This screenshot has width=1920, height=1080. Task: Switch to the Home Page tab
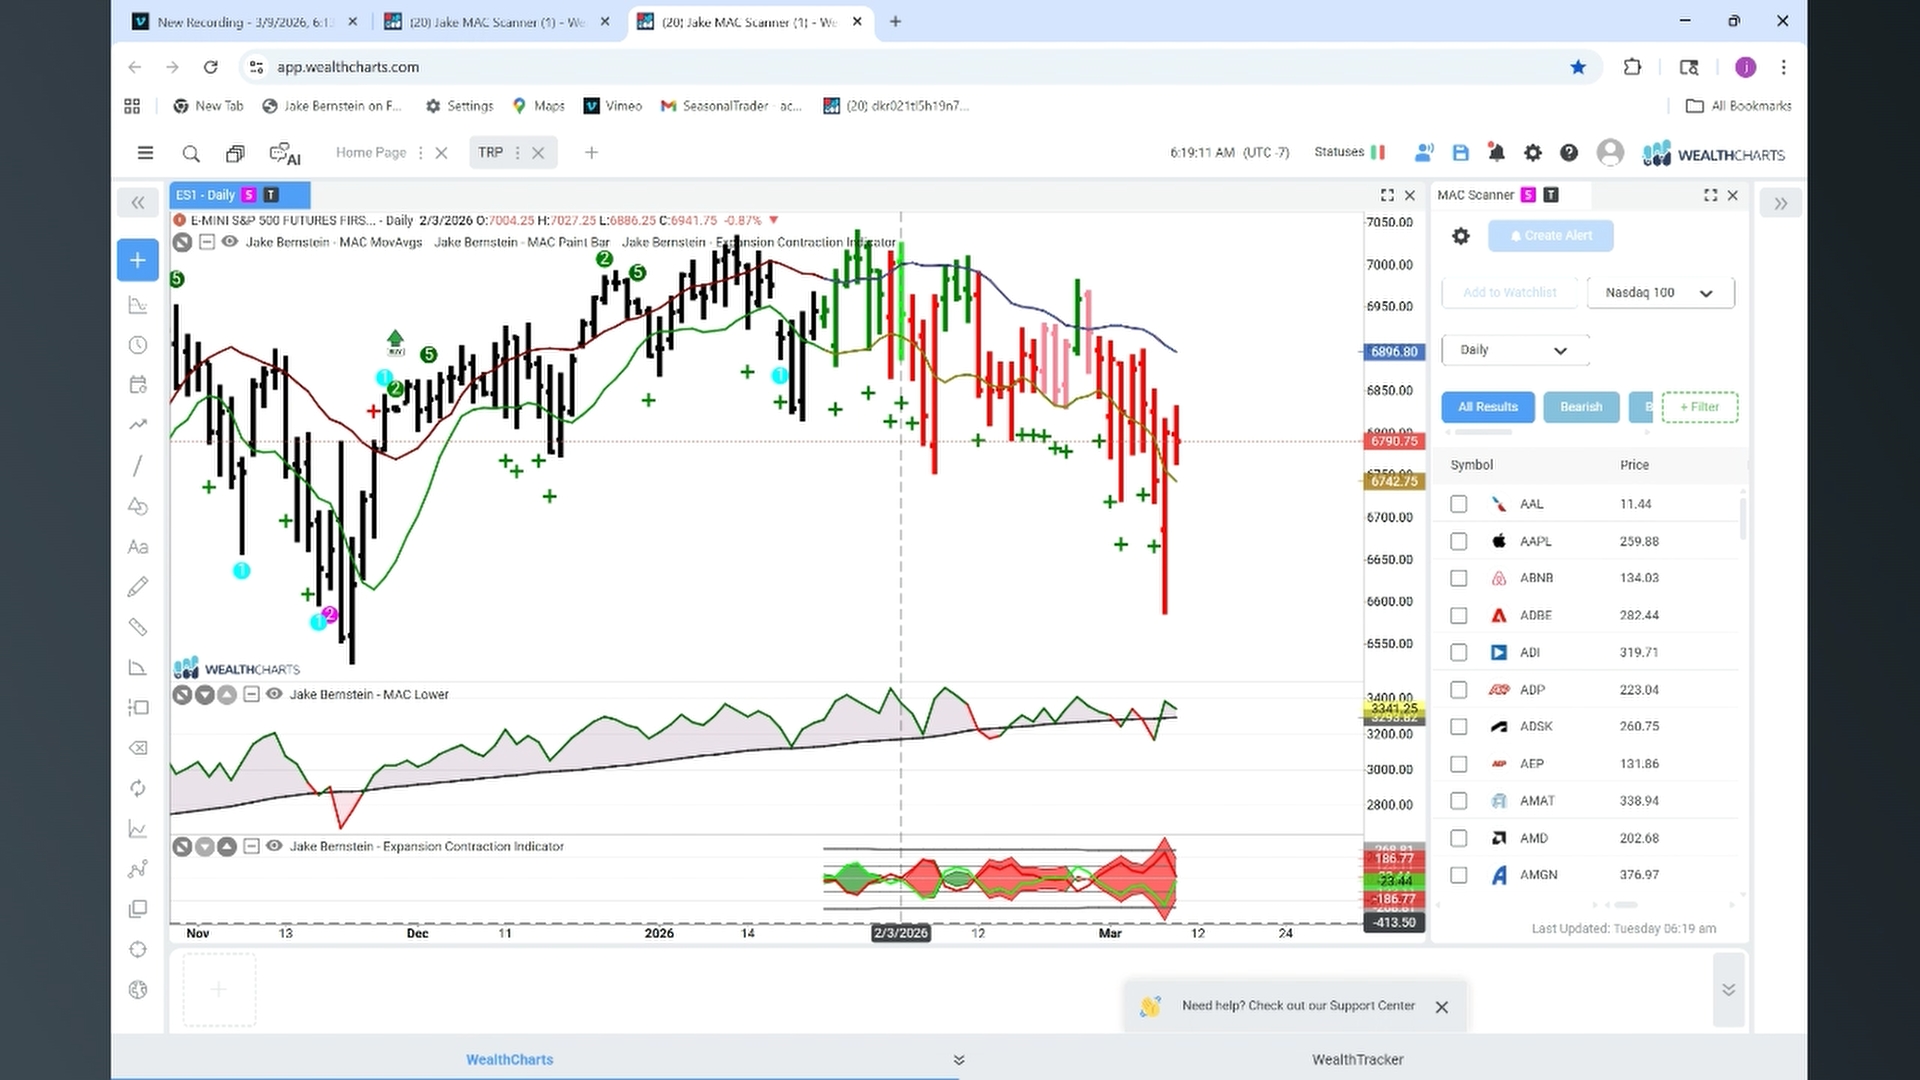click(x=371, y=153)
